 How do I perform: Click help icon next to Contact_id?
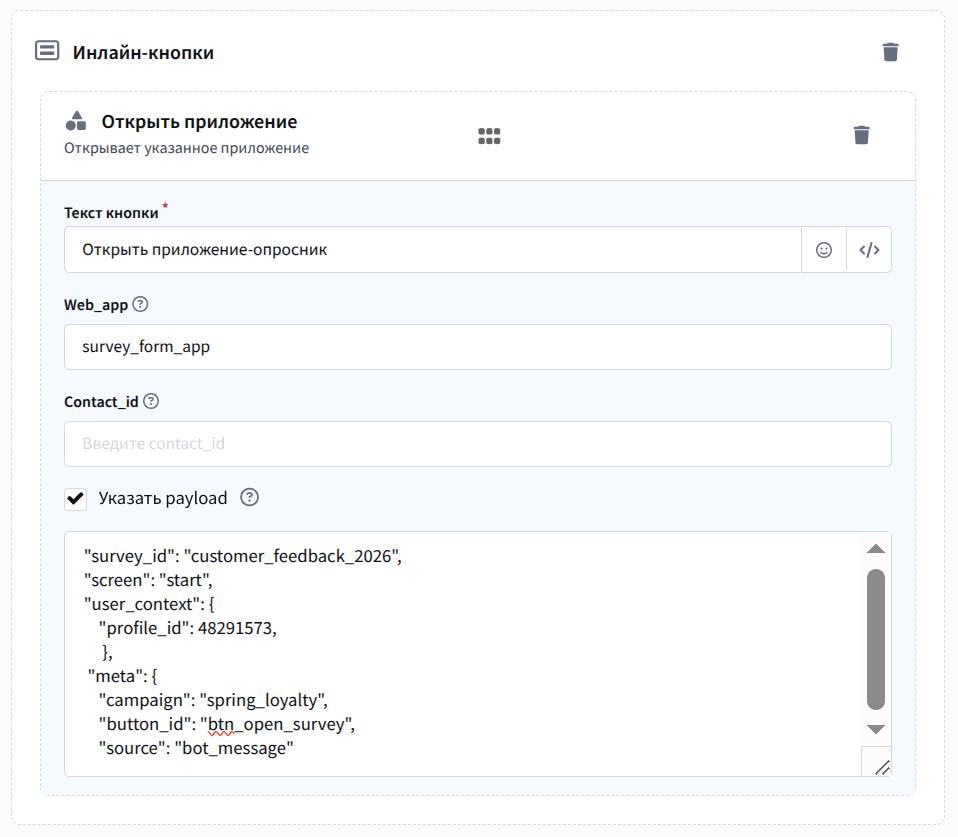coord(151,401)
